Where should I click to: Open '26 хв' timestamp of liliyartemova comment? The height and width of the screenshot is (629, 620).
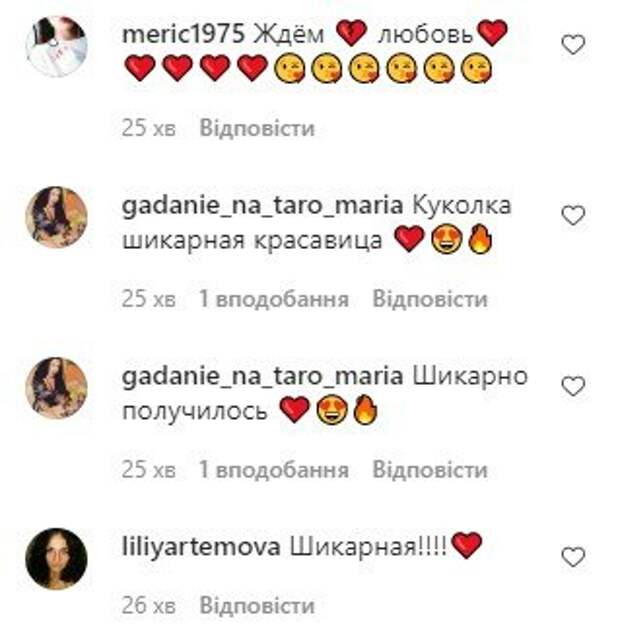coord(149,605)
